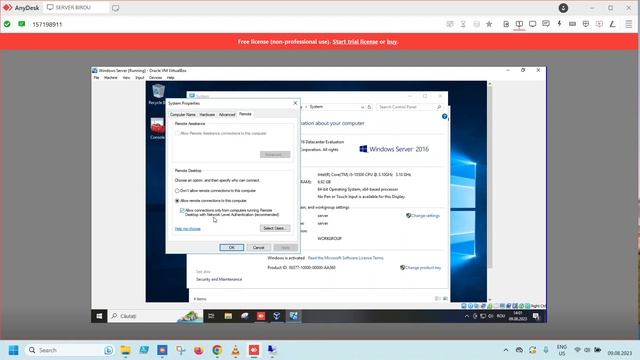Screen dimensions: 640x360
Task: Switch to the Hardware tab
Action: tap(207, 115)
